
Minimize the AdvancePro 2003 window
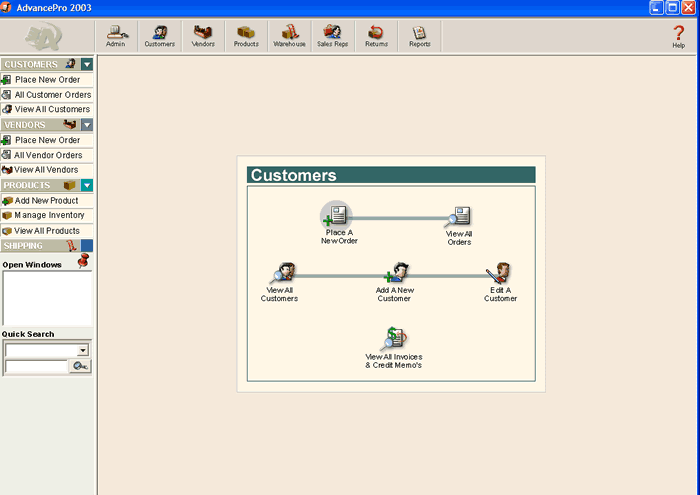tap(656, 8)
